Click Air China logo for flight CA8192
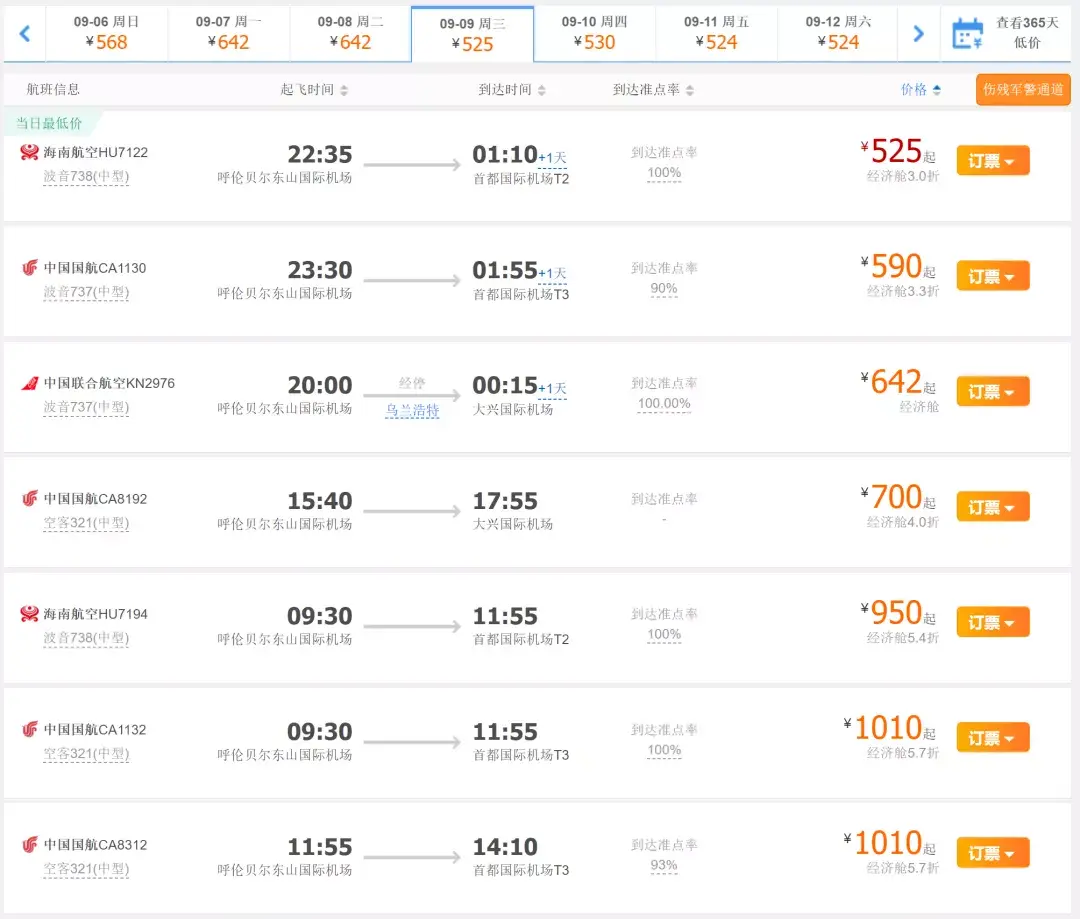The image size is (1080, 919). (x=29, y=498)
